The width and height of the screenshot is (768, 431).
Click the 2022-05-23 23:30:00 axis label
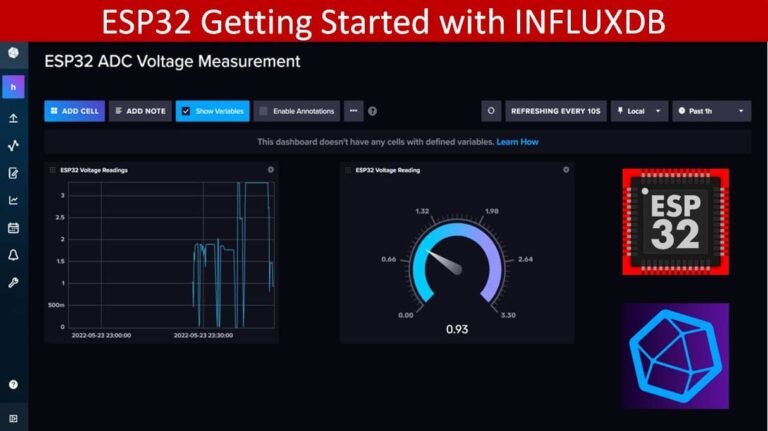[203, 335]
